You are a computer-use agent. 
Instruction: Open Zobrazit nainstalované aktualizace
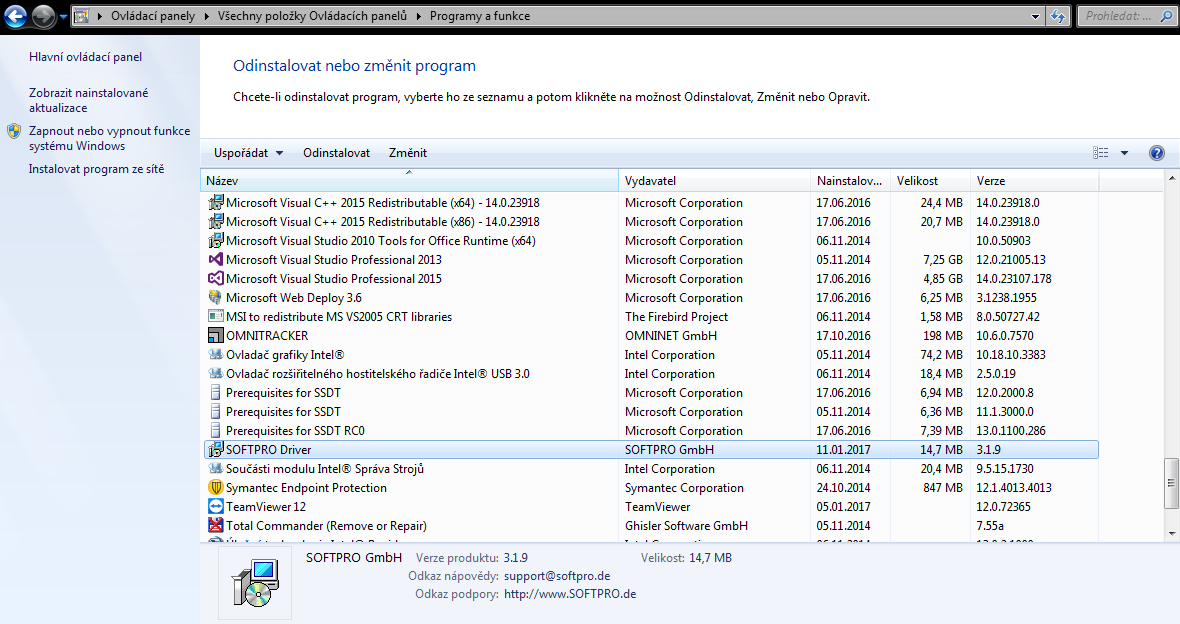click(x=88, y=100)
